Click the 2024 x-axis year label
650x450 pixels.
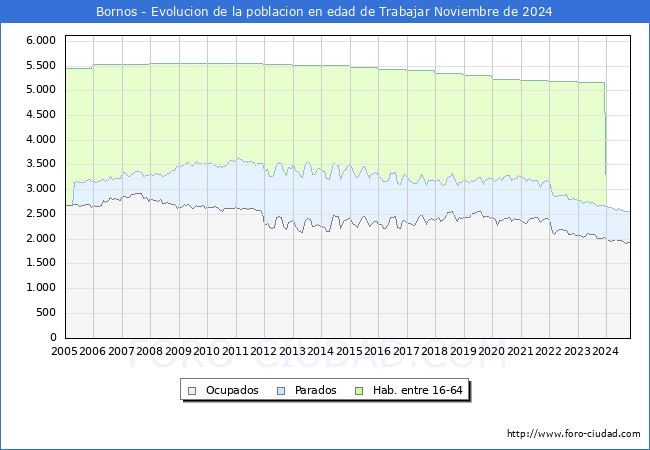606,351
